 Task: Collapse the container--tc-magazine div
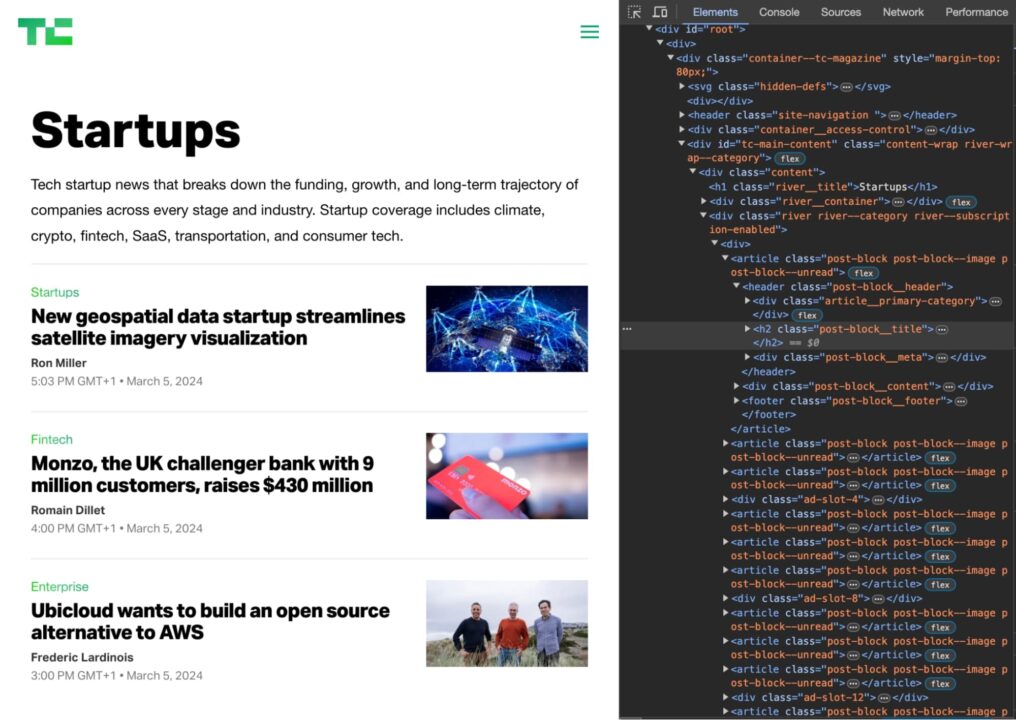pyautogui.click(x=671, y=58)
